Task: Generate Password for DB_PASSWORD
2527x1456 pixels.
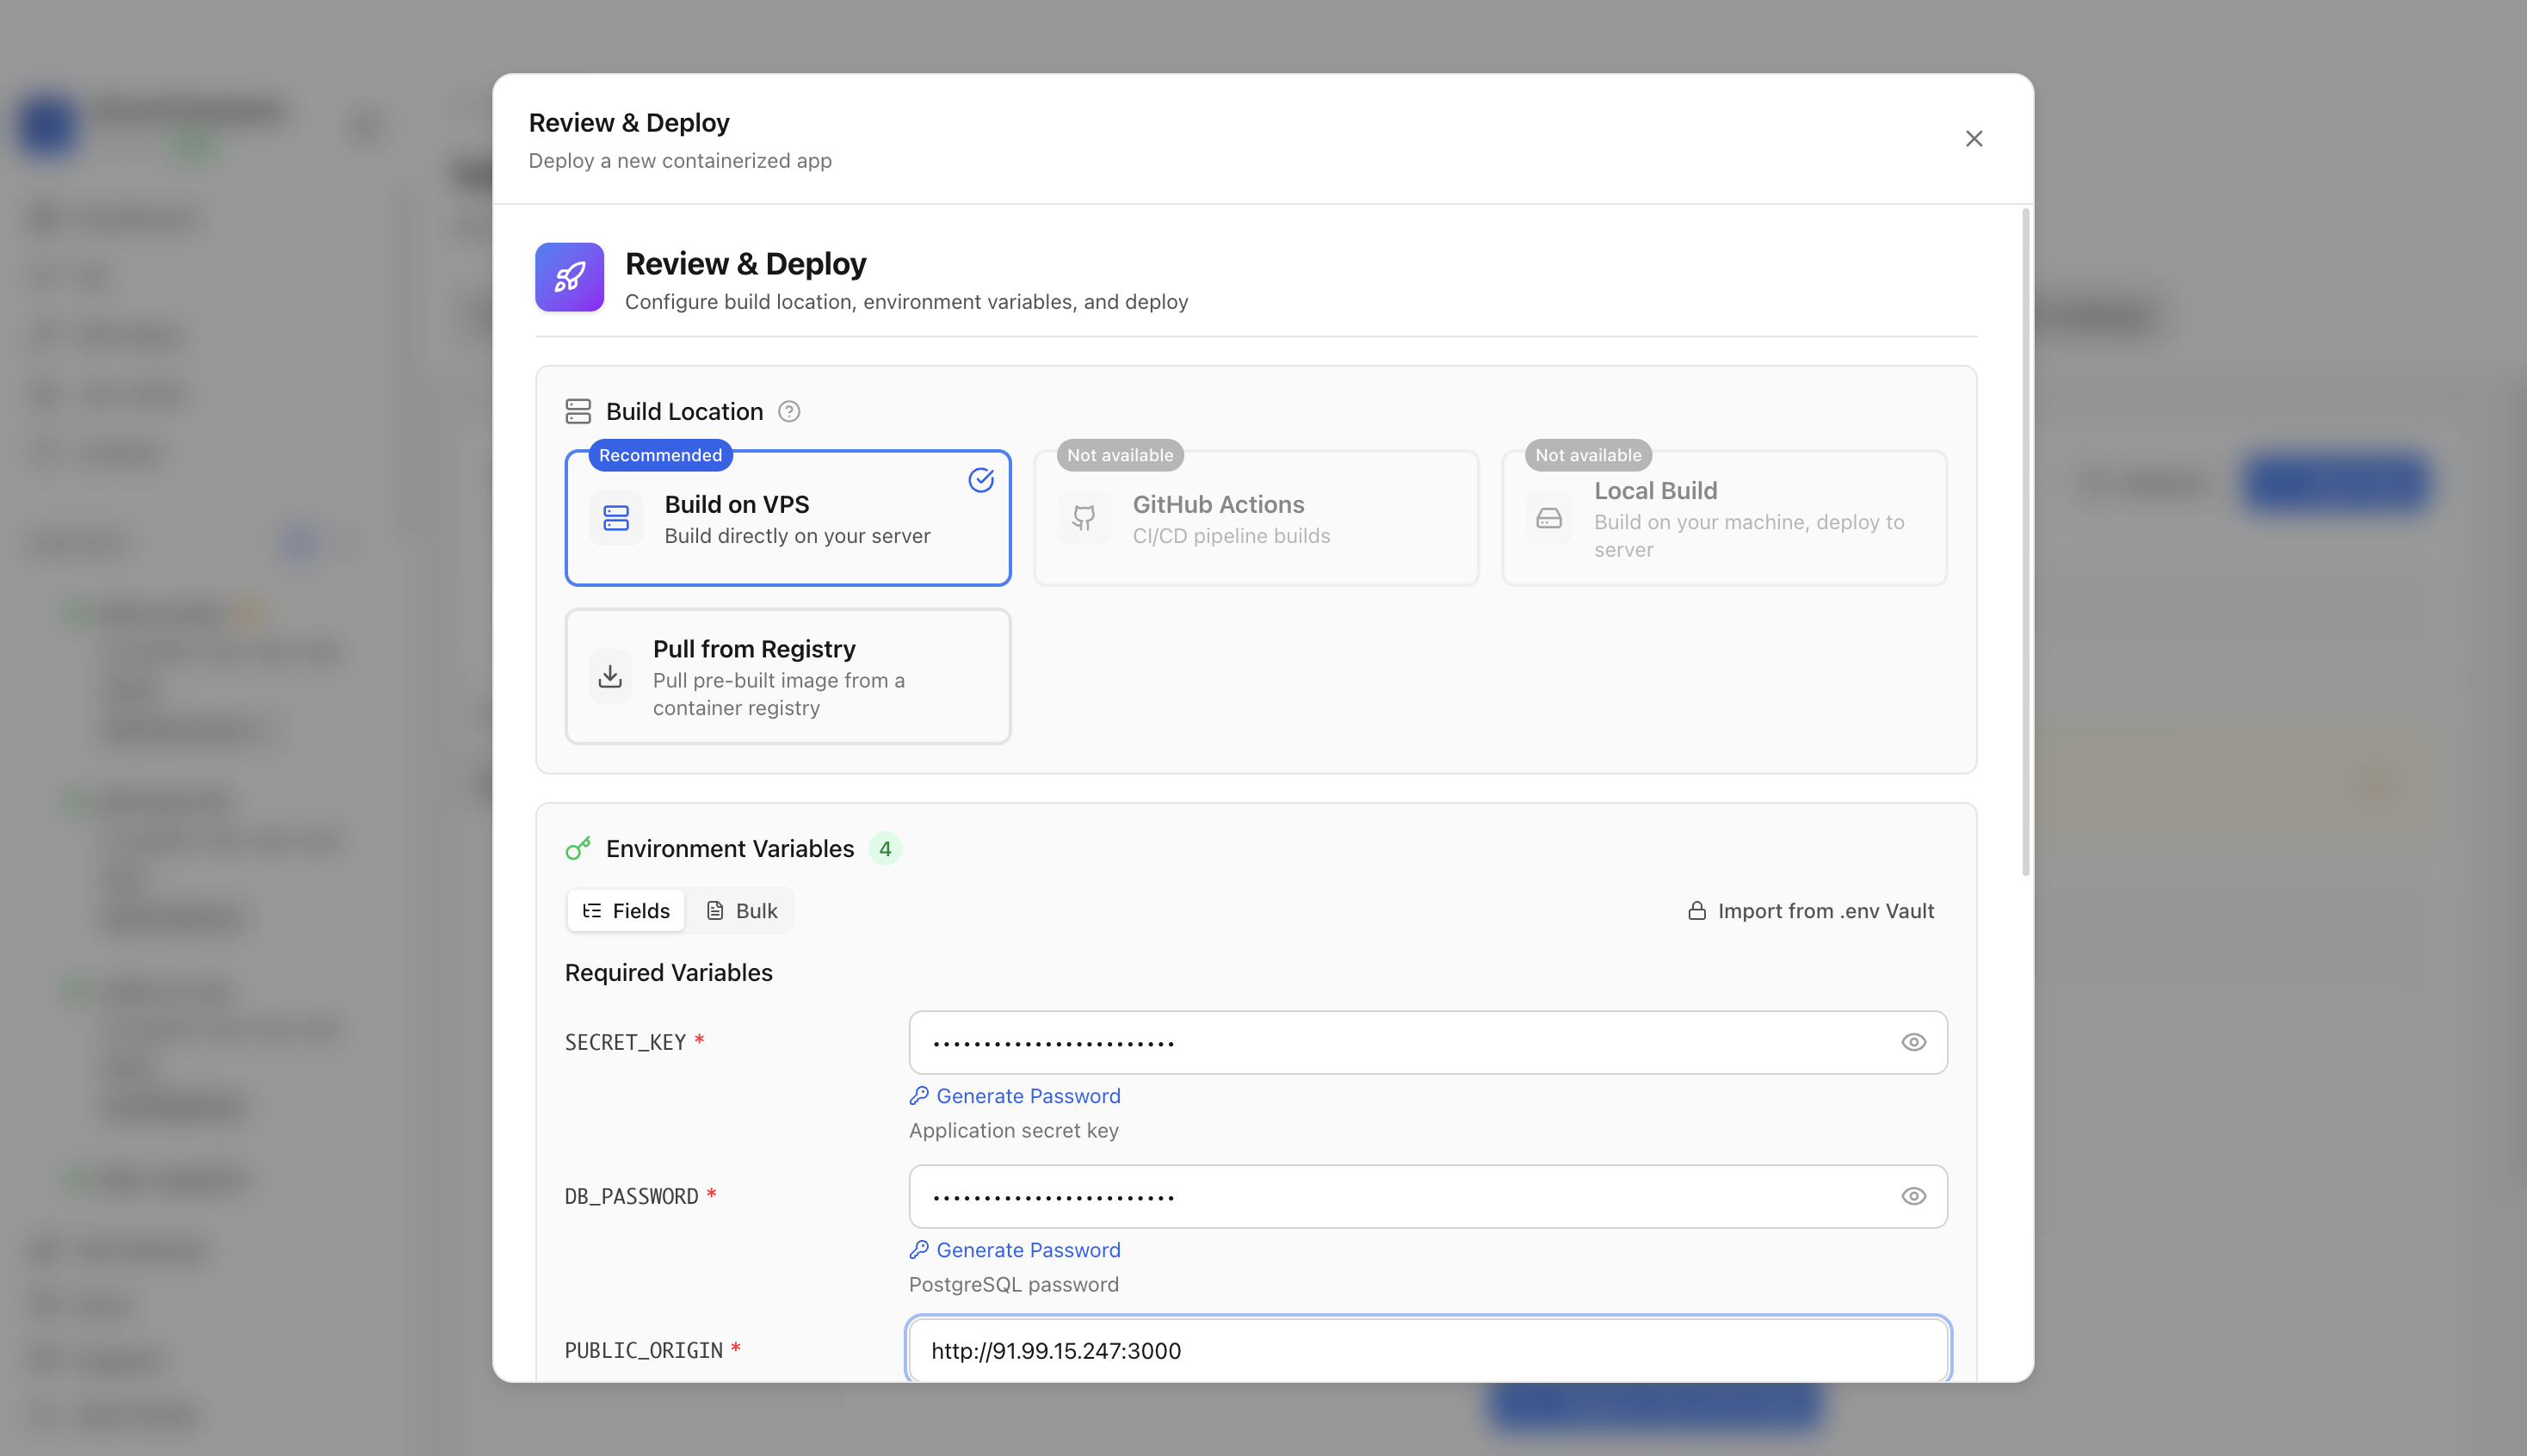Action: [1014, 1250]
